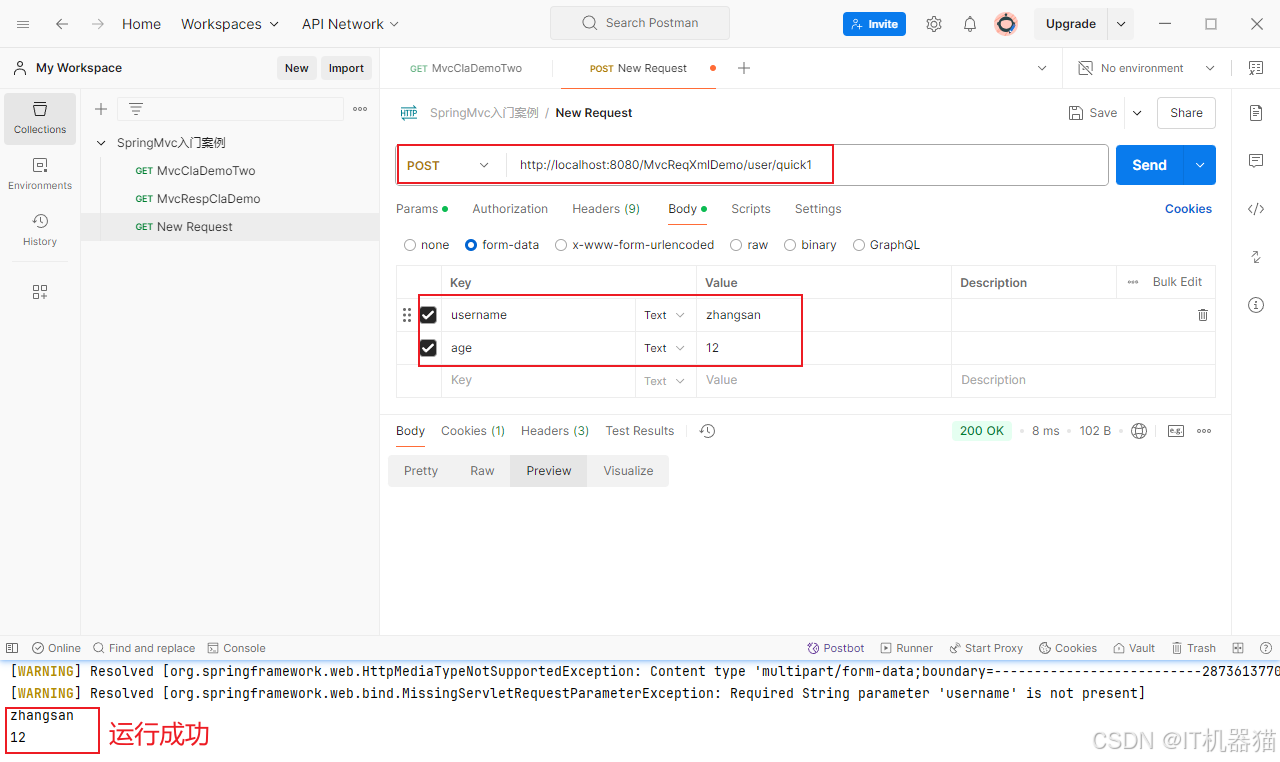Open the API Network dropdown

pyautogui.click(x=350, y=24)
